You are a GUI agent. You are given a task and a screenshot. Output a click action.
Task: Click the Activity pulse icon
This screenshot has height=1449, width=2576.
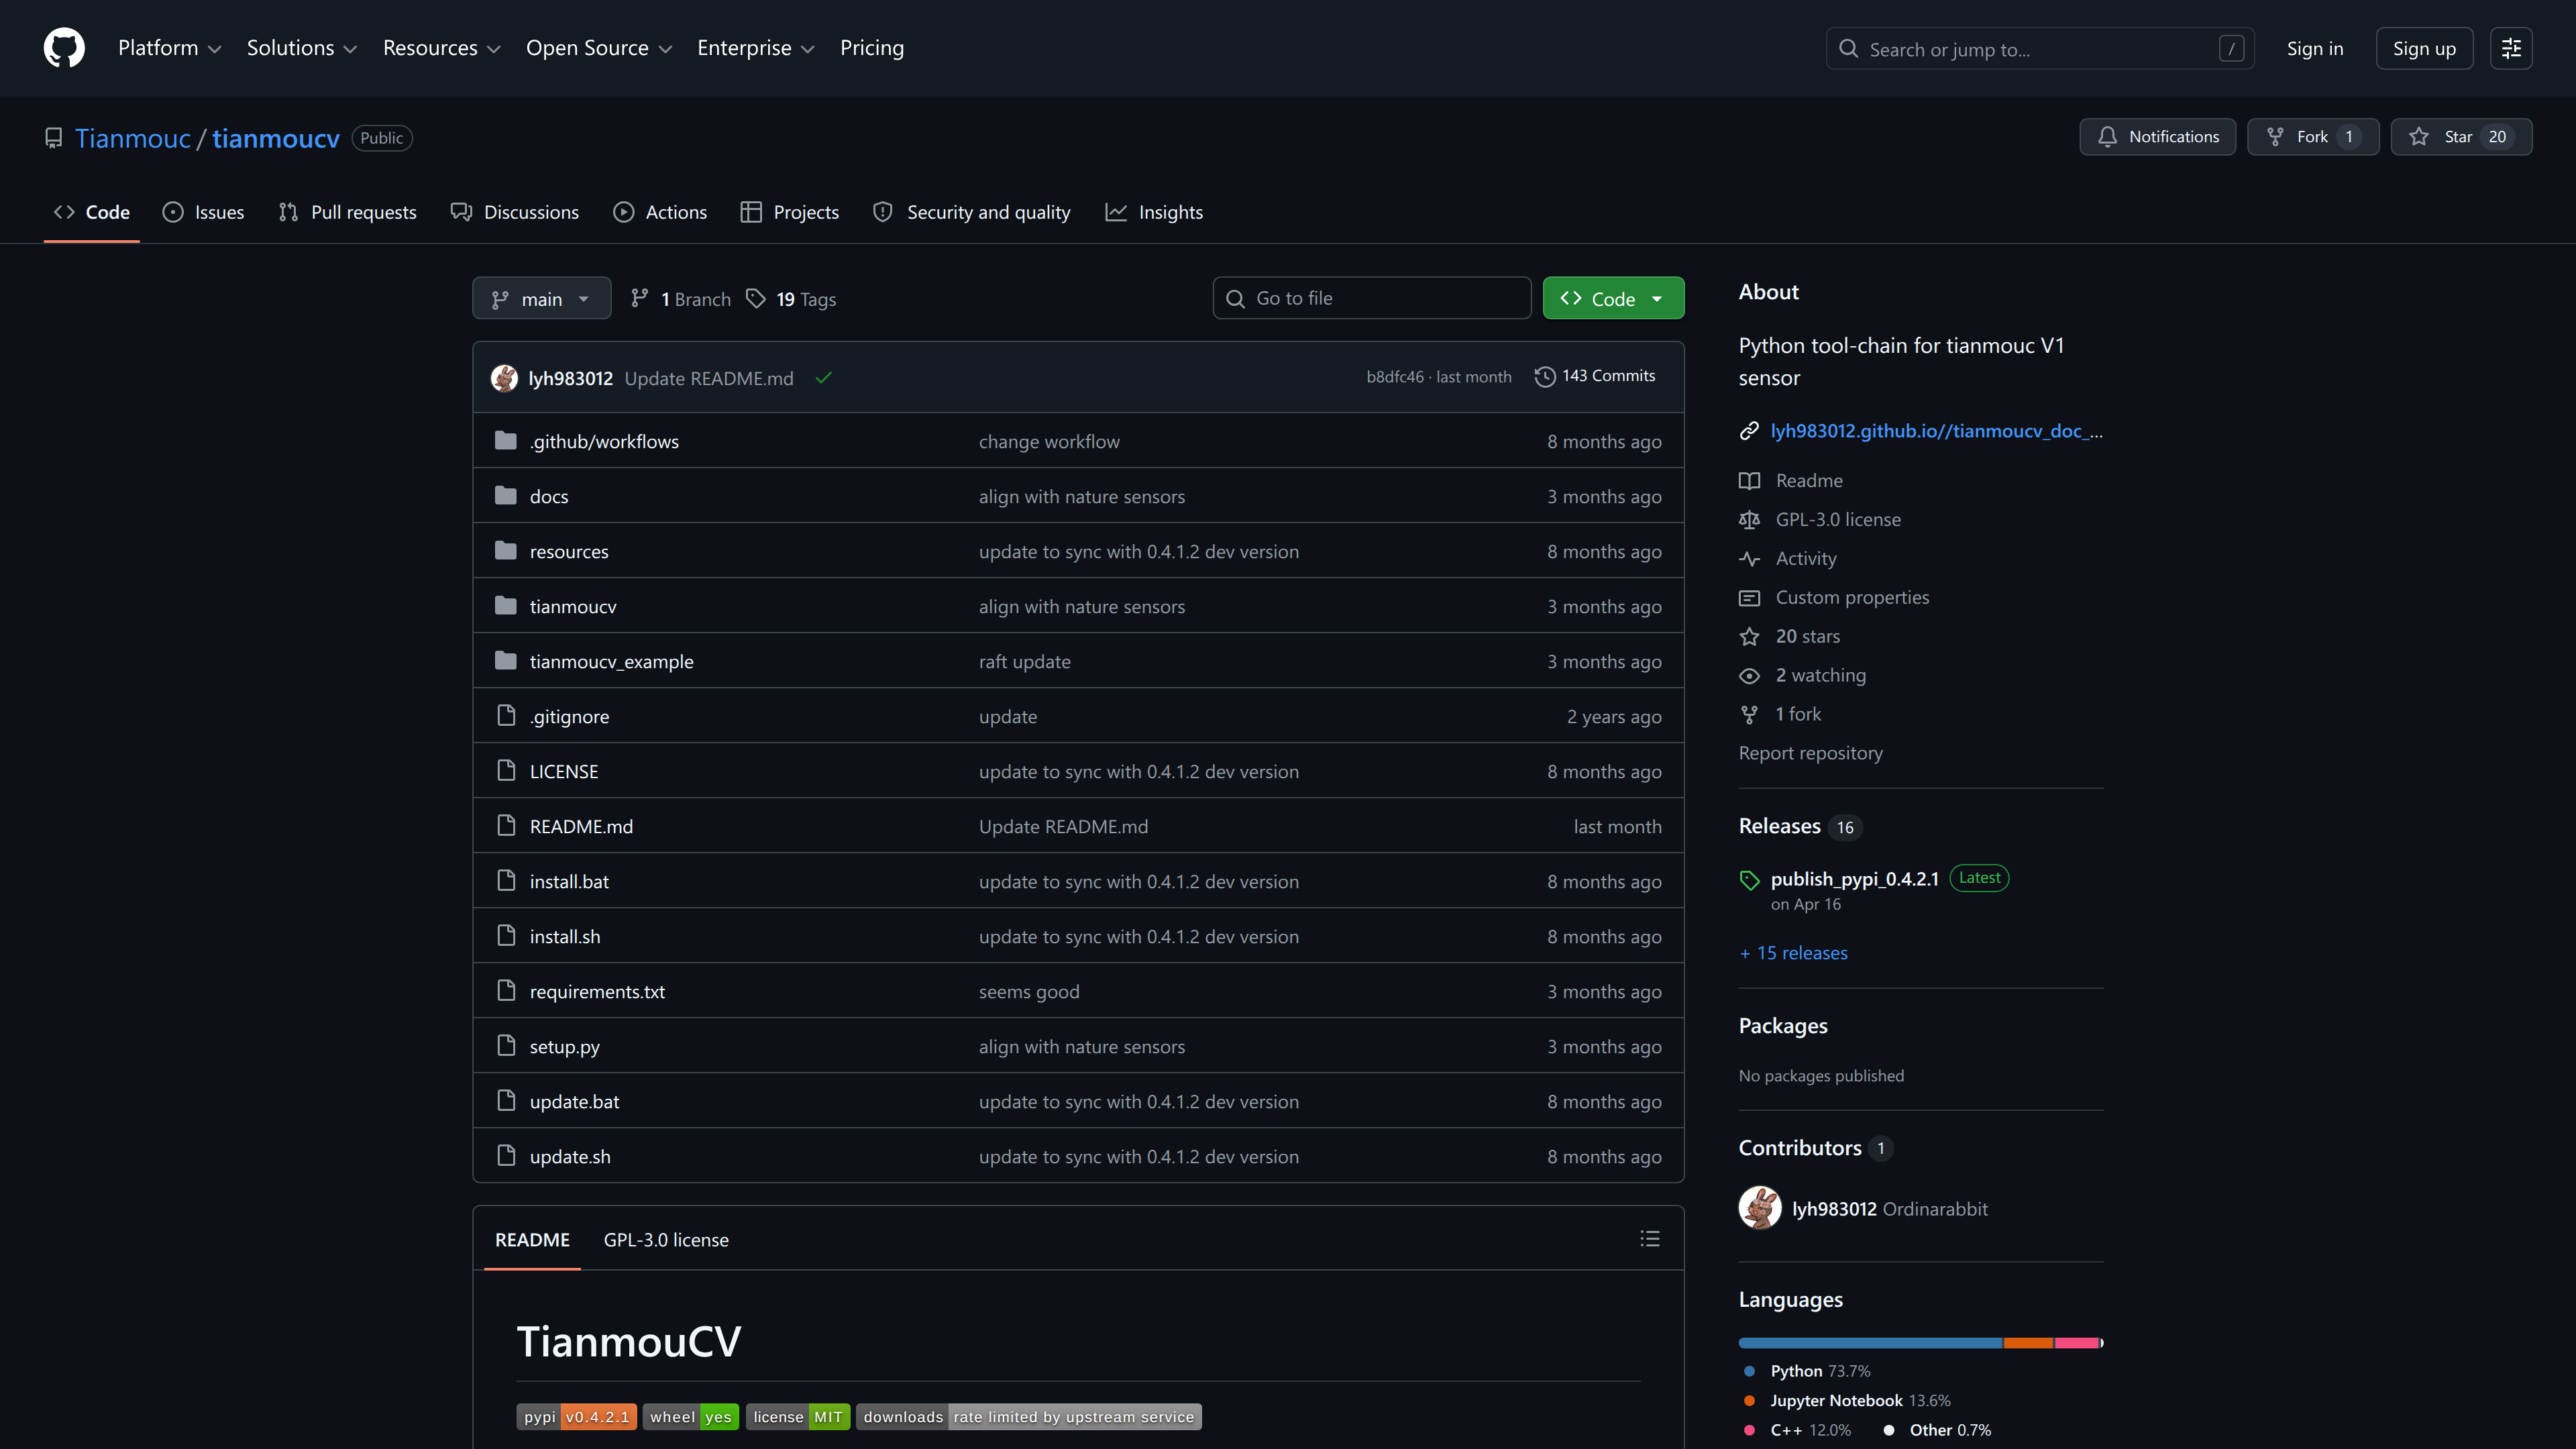[x=1749, y=559]
